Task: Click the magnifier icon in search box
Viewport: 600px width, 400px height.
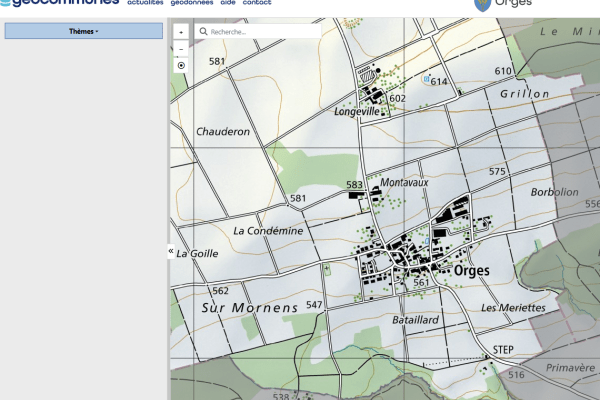Action: [x=203, y=31]
